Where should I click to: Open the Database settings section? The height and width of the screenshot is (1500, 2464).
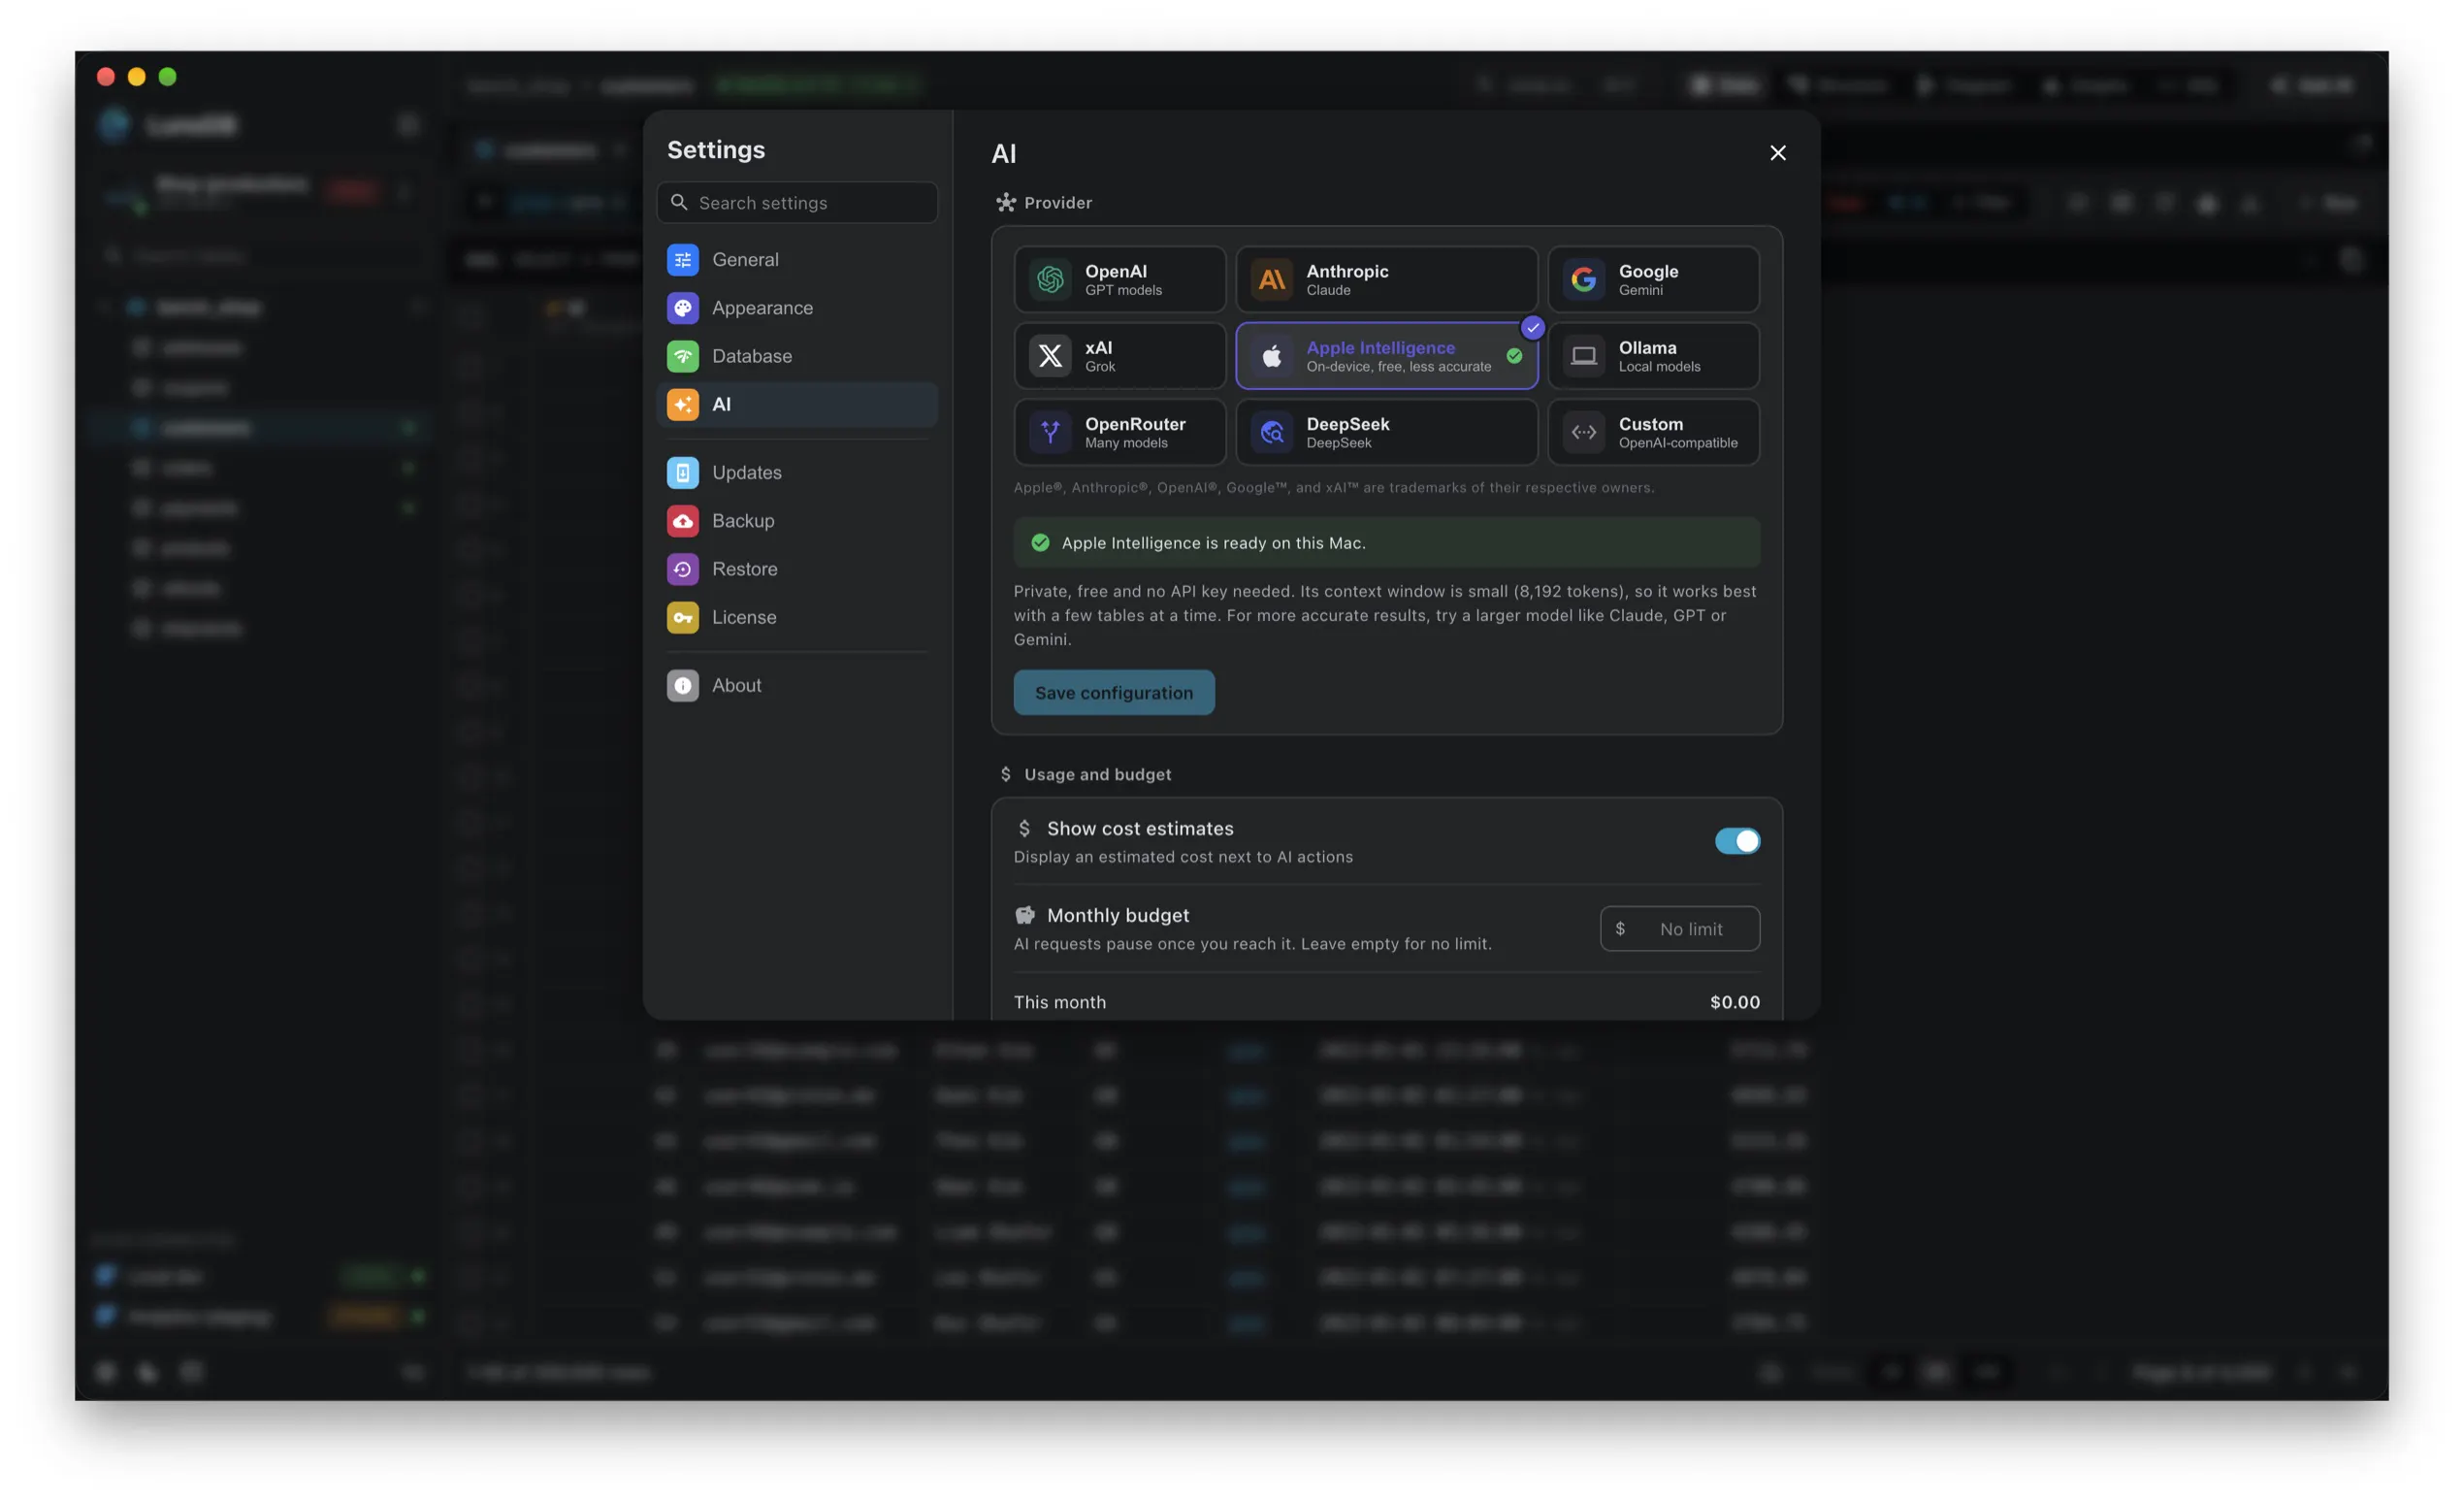(x=797, y=356)
